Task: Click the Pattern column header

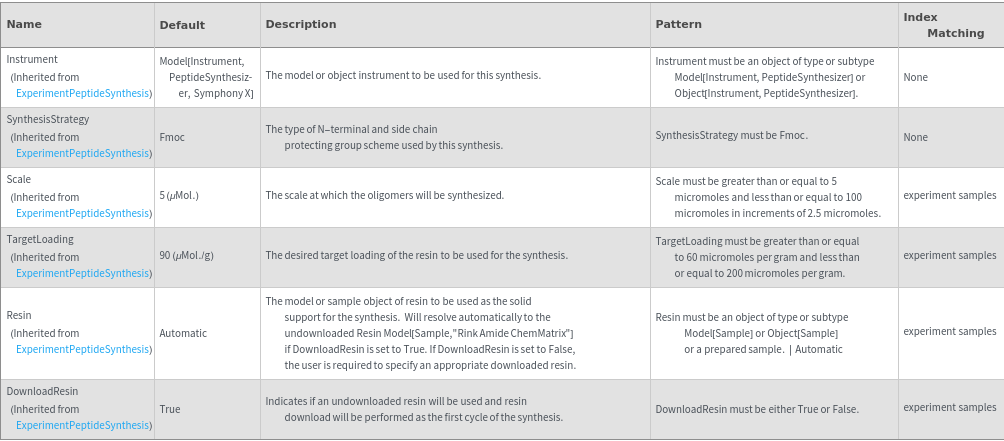Action: pyautogui.click(x=678, y=24)
